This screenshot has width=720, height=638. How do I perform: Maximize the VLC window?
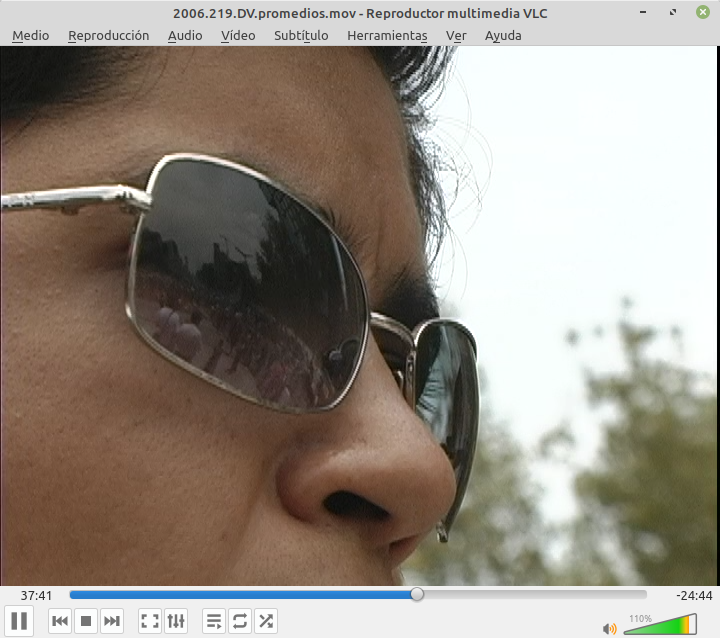click(673, 12)
